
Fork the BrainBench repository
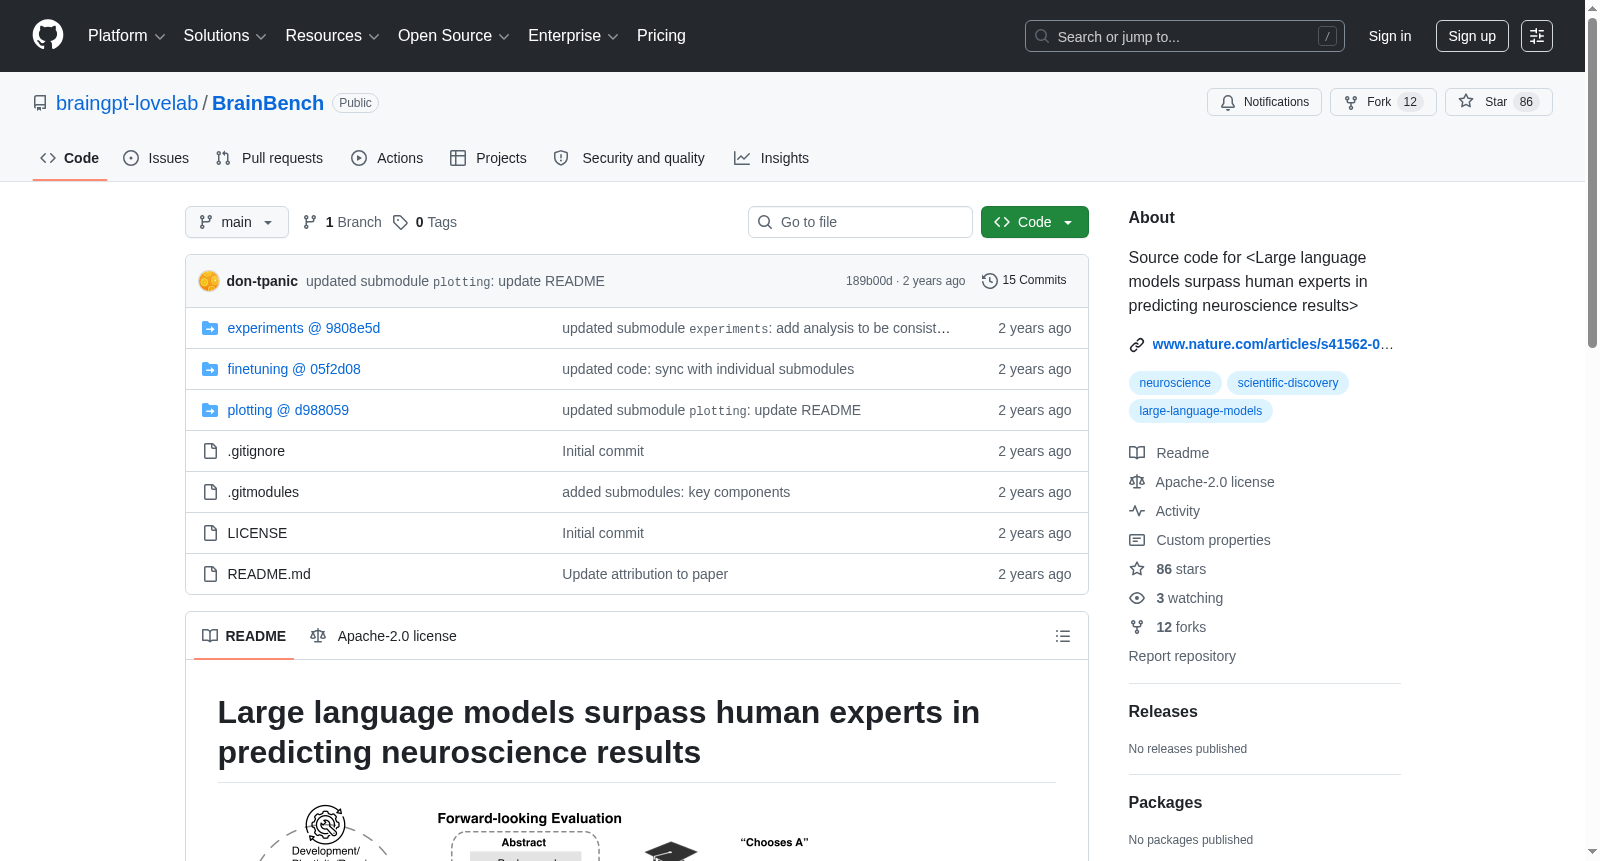1383,102
